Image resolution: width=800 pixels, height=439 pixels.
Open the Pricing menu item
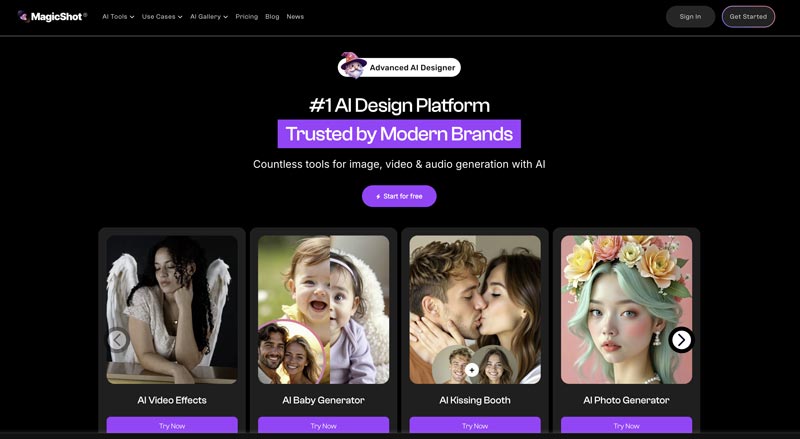pos(246,16)
